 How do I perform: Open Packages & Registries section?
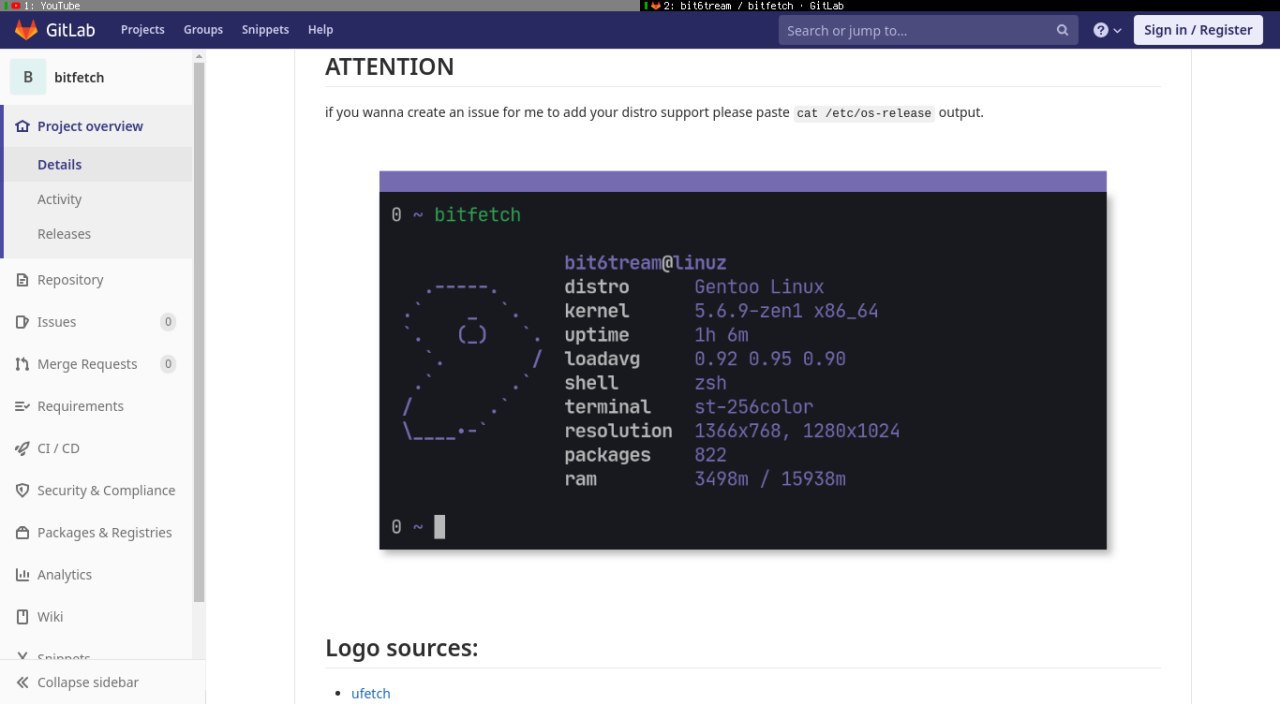[x=104, y=532]
